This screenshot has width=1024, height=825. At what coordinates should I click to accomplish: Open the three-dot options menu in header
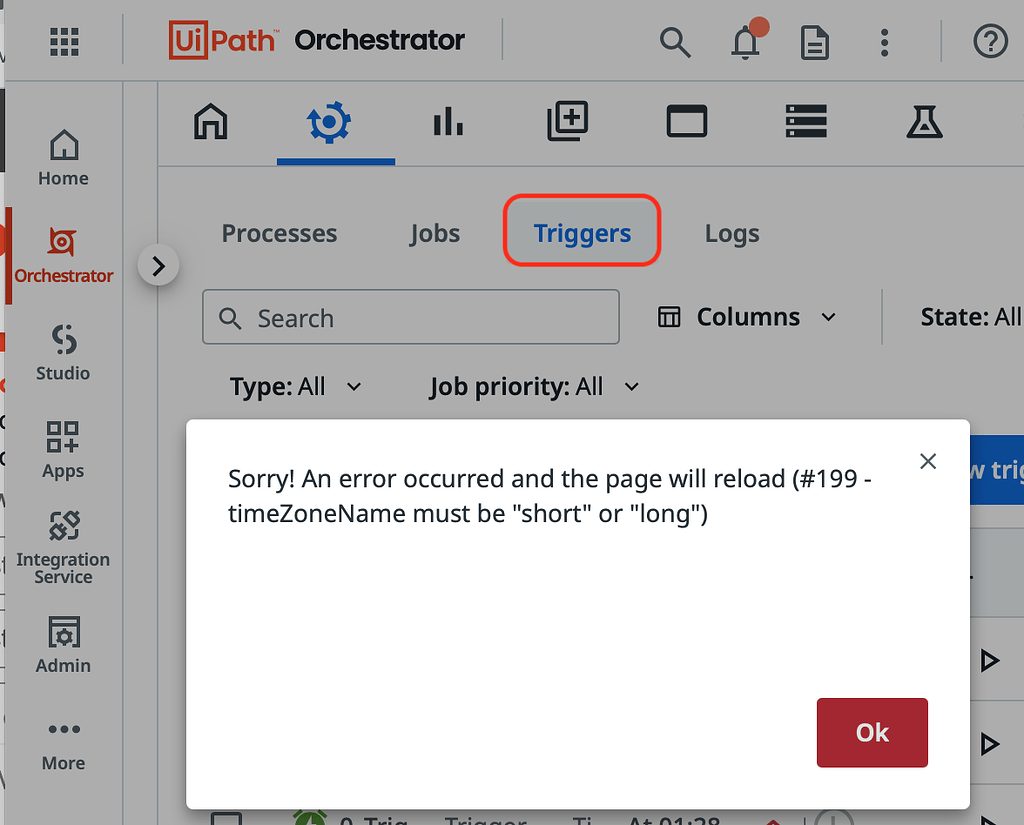(884, 42)
